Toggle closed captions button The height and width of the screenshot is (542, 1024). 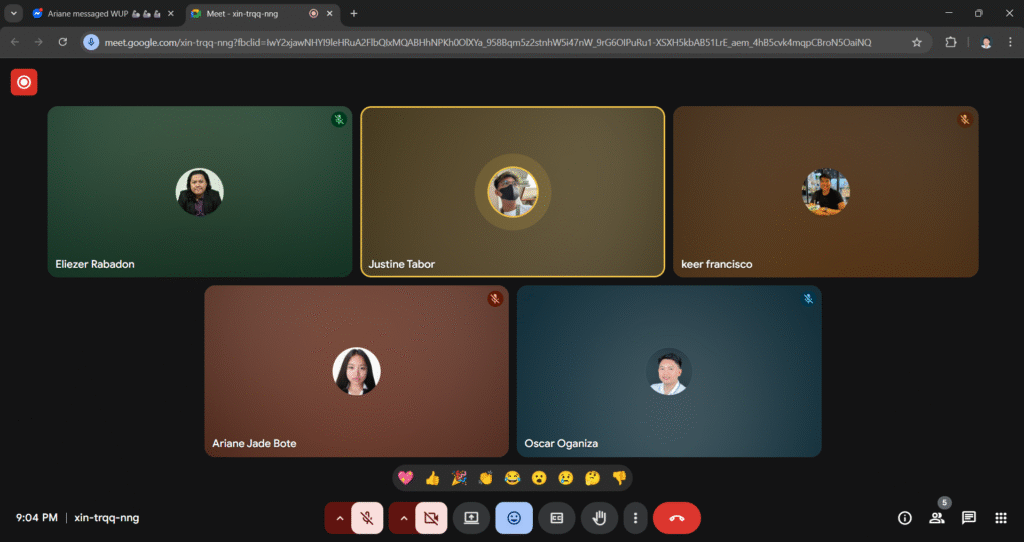click(557, 518)
